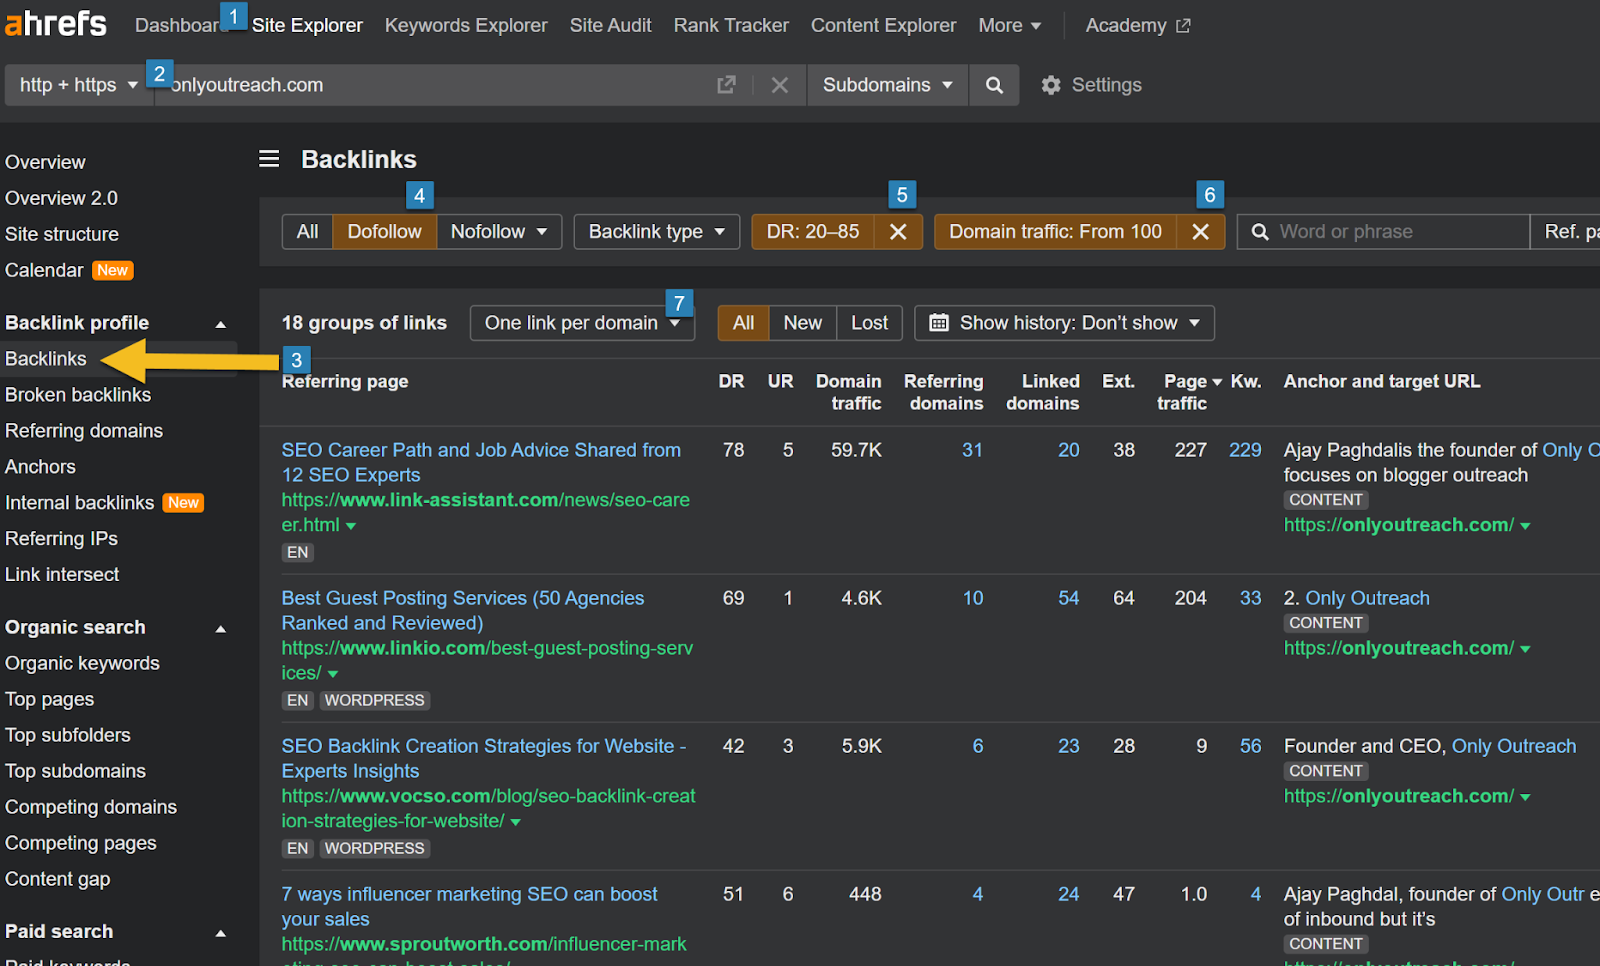
Task: Open Calendar report
Action: [44, 270]
